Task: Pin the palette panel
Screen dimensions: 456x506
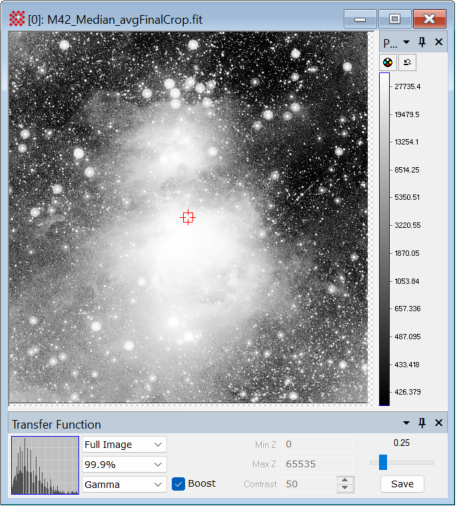Action: 422,42
